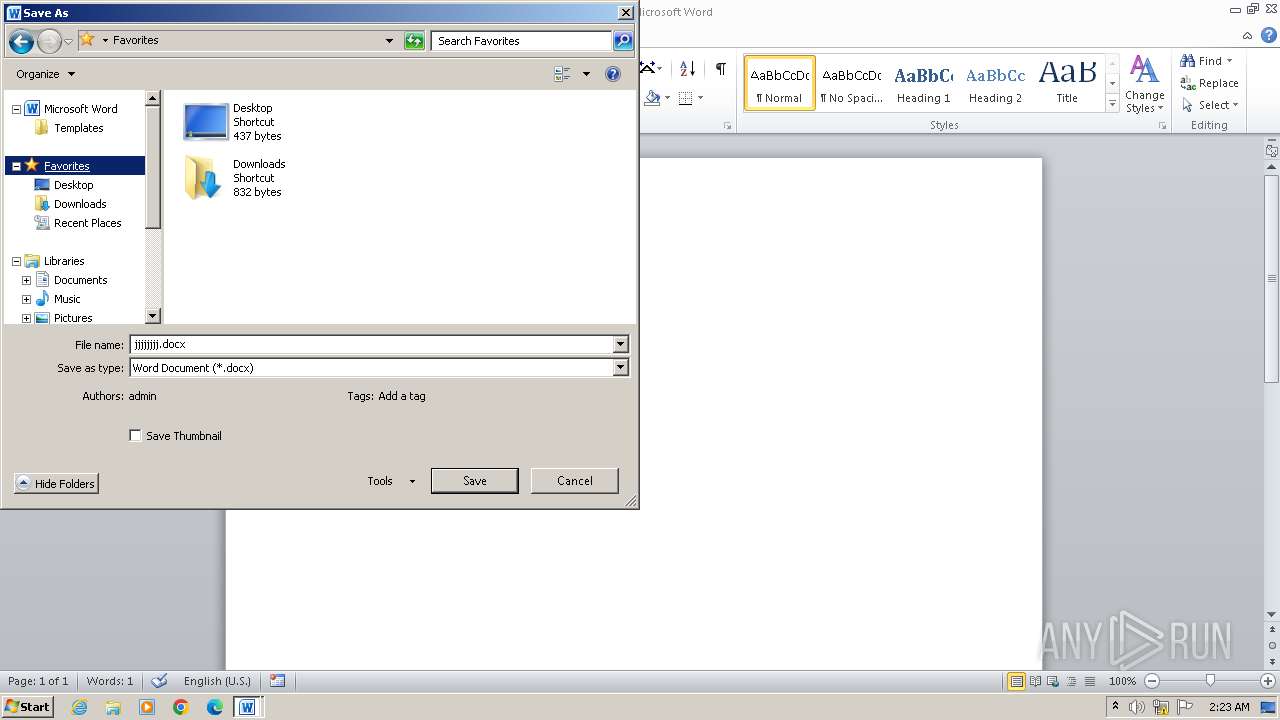Click the Replace button in Editing group
1280x720 pixels.
[1209, 83]
